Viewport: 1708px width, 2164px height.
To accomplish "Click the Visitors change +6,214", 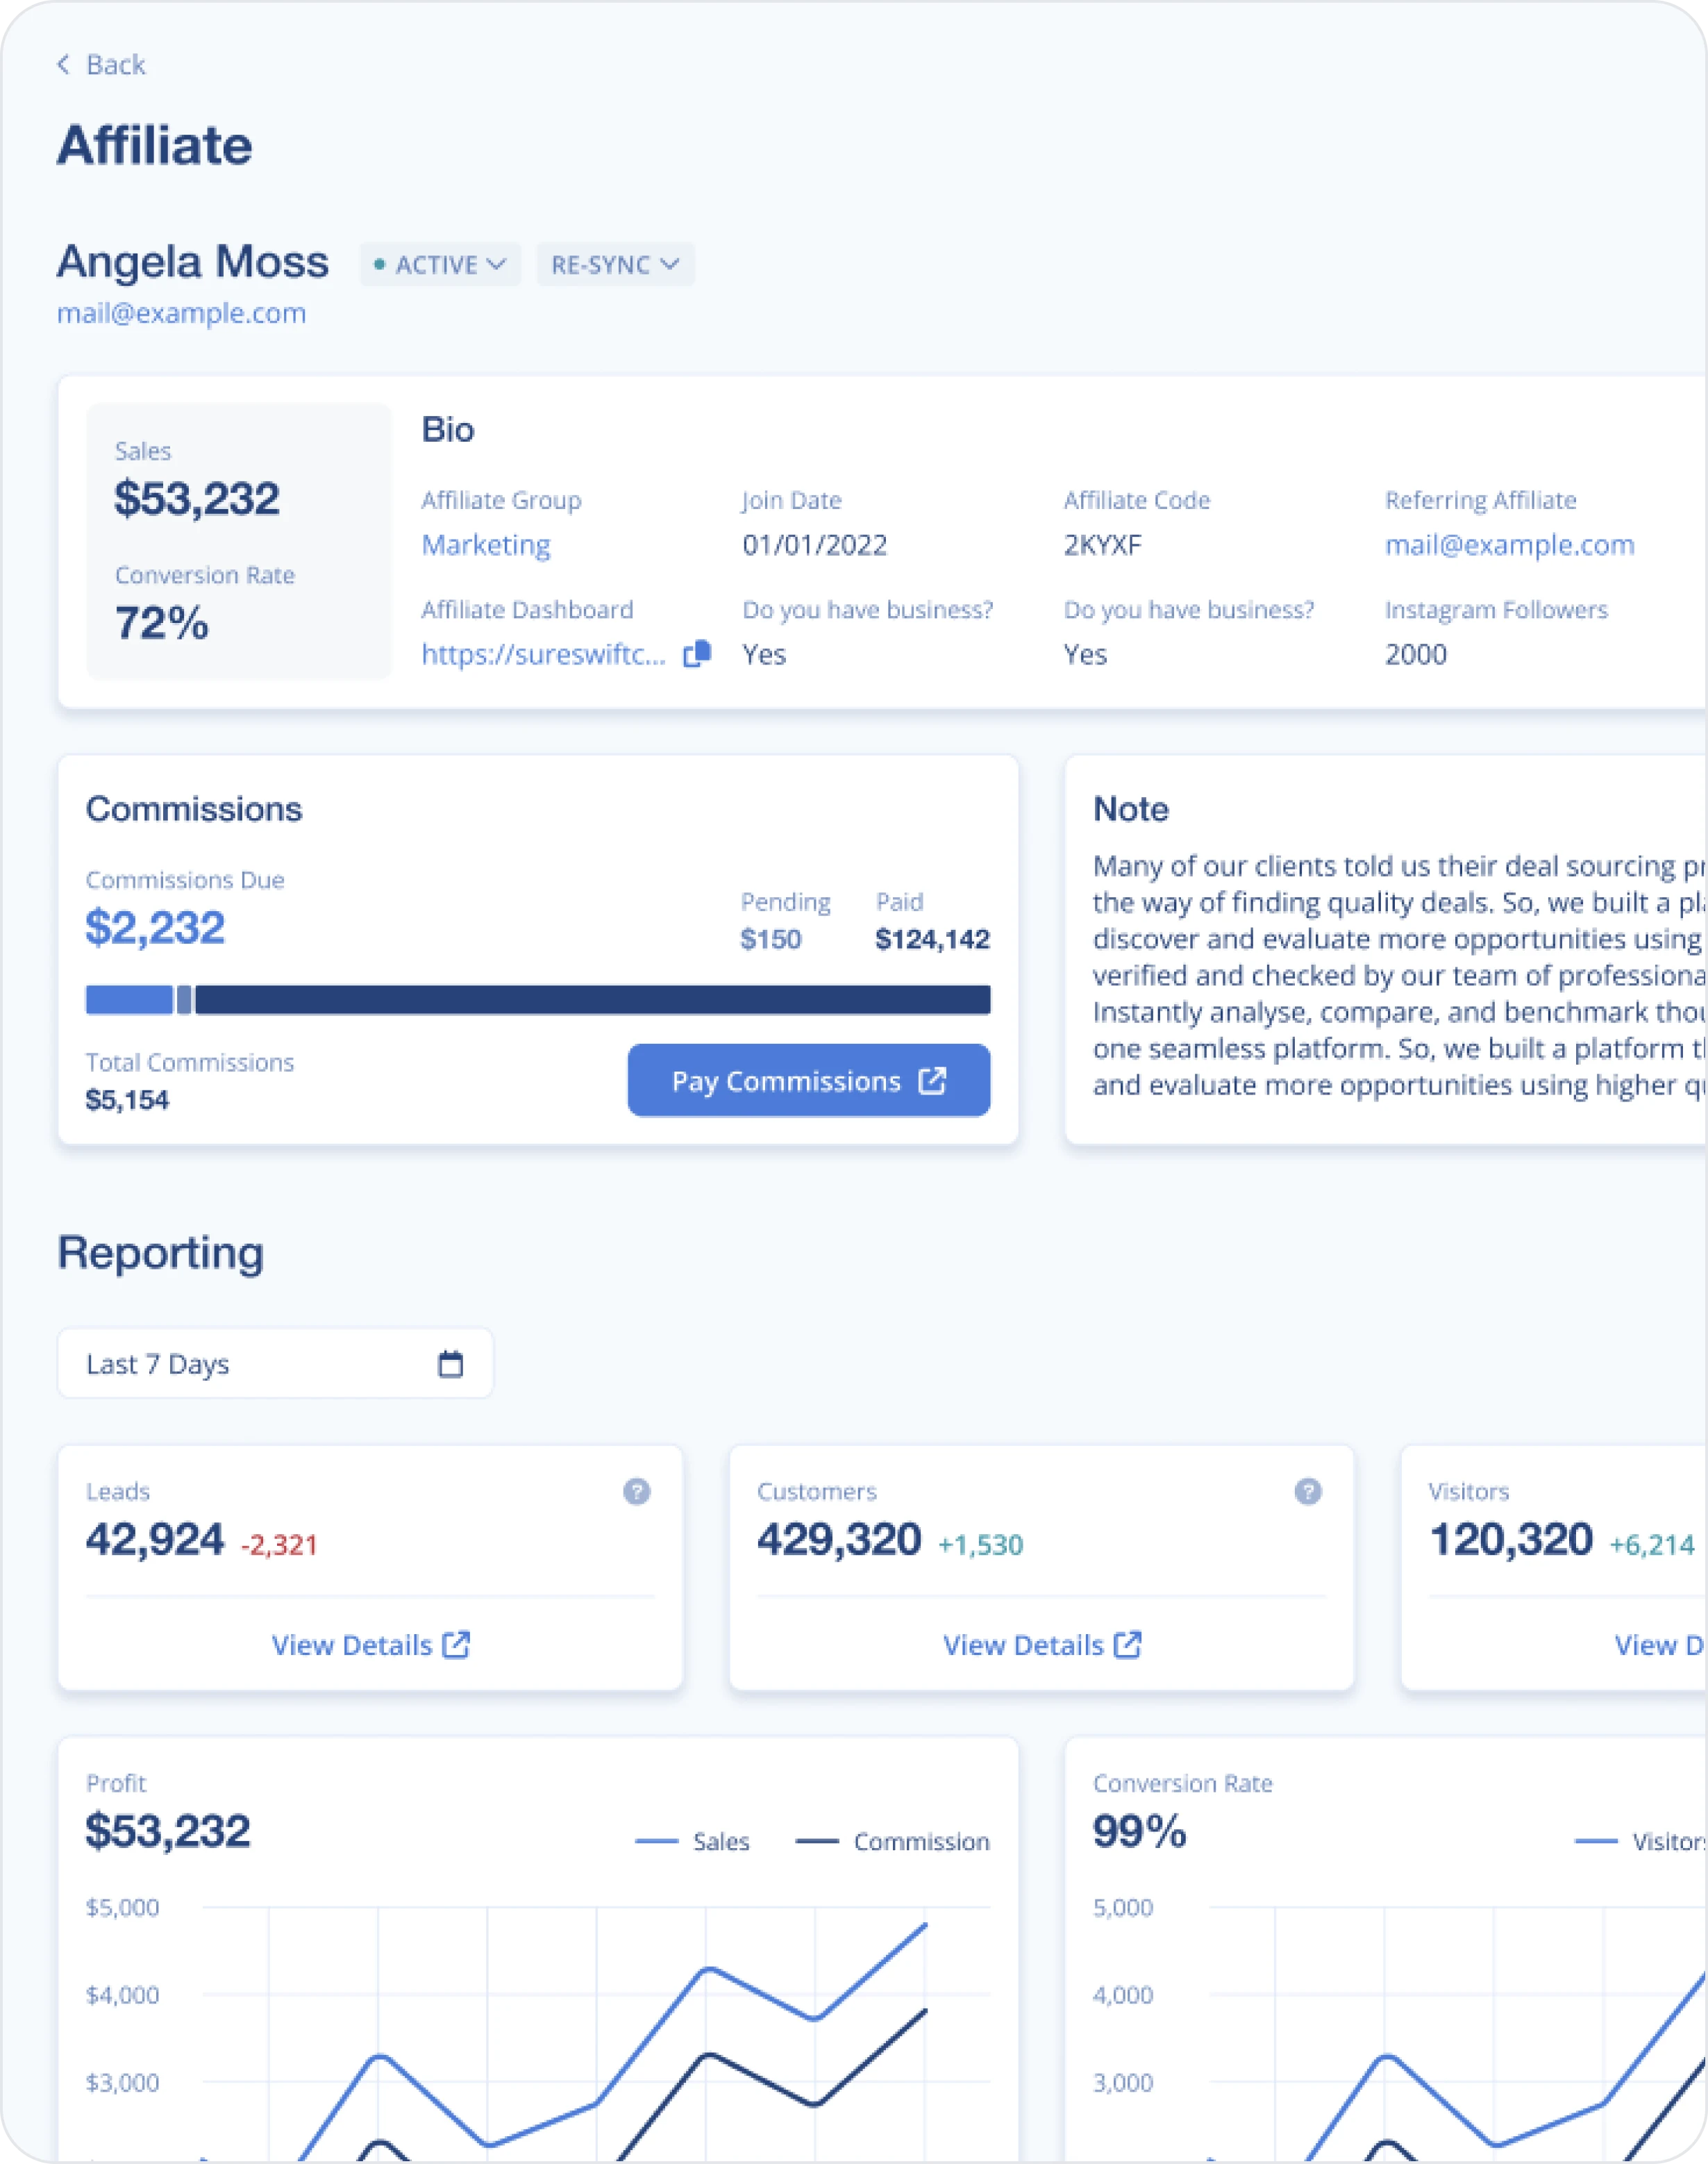I will tap(1651, 1545).
